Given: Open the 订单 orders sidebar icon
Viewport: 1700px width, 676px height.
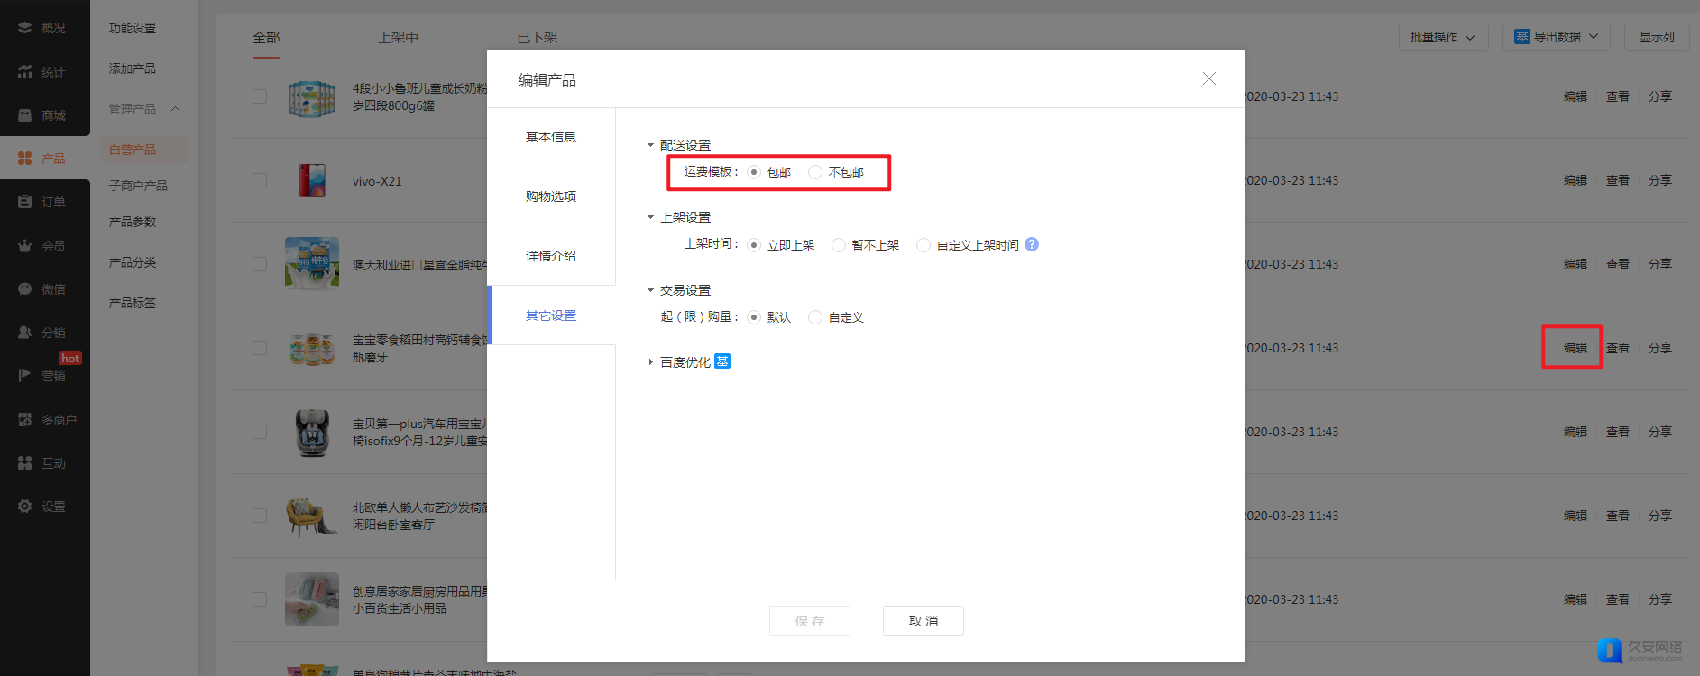Looking at the screenshot, I should pyautogui.click(x=25, y=202).
